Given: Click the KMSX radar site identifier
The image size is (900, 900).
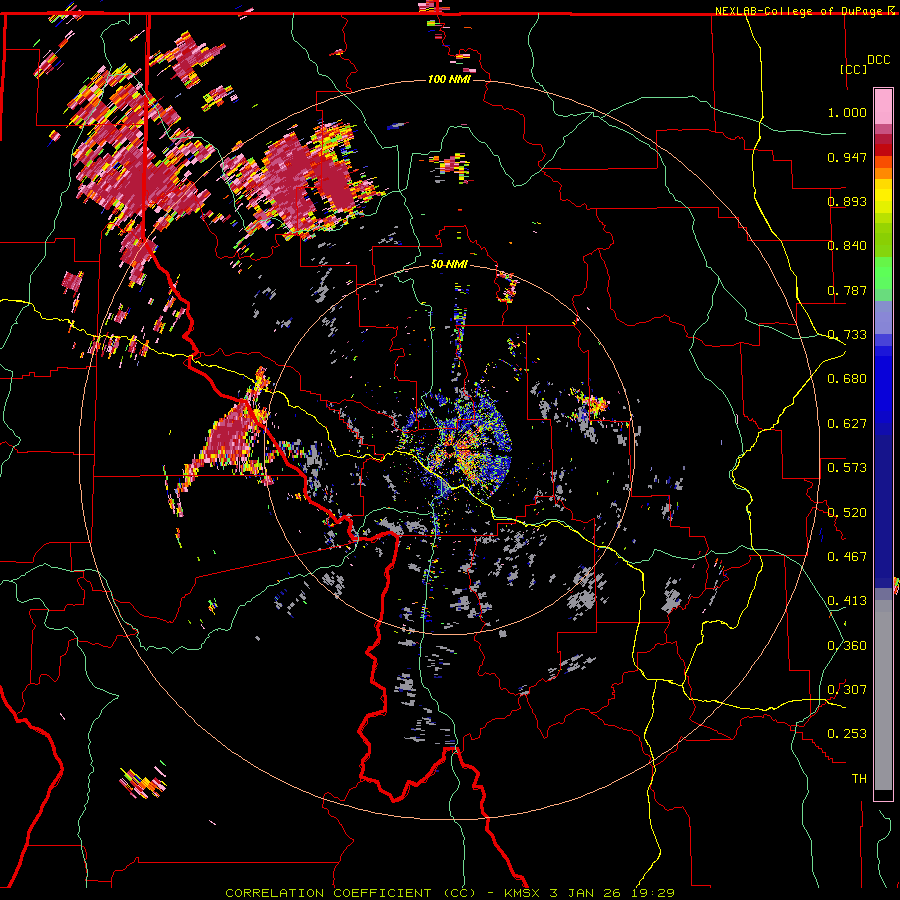Looking at the screenshot, I should coord(523,893).
